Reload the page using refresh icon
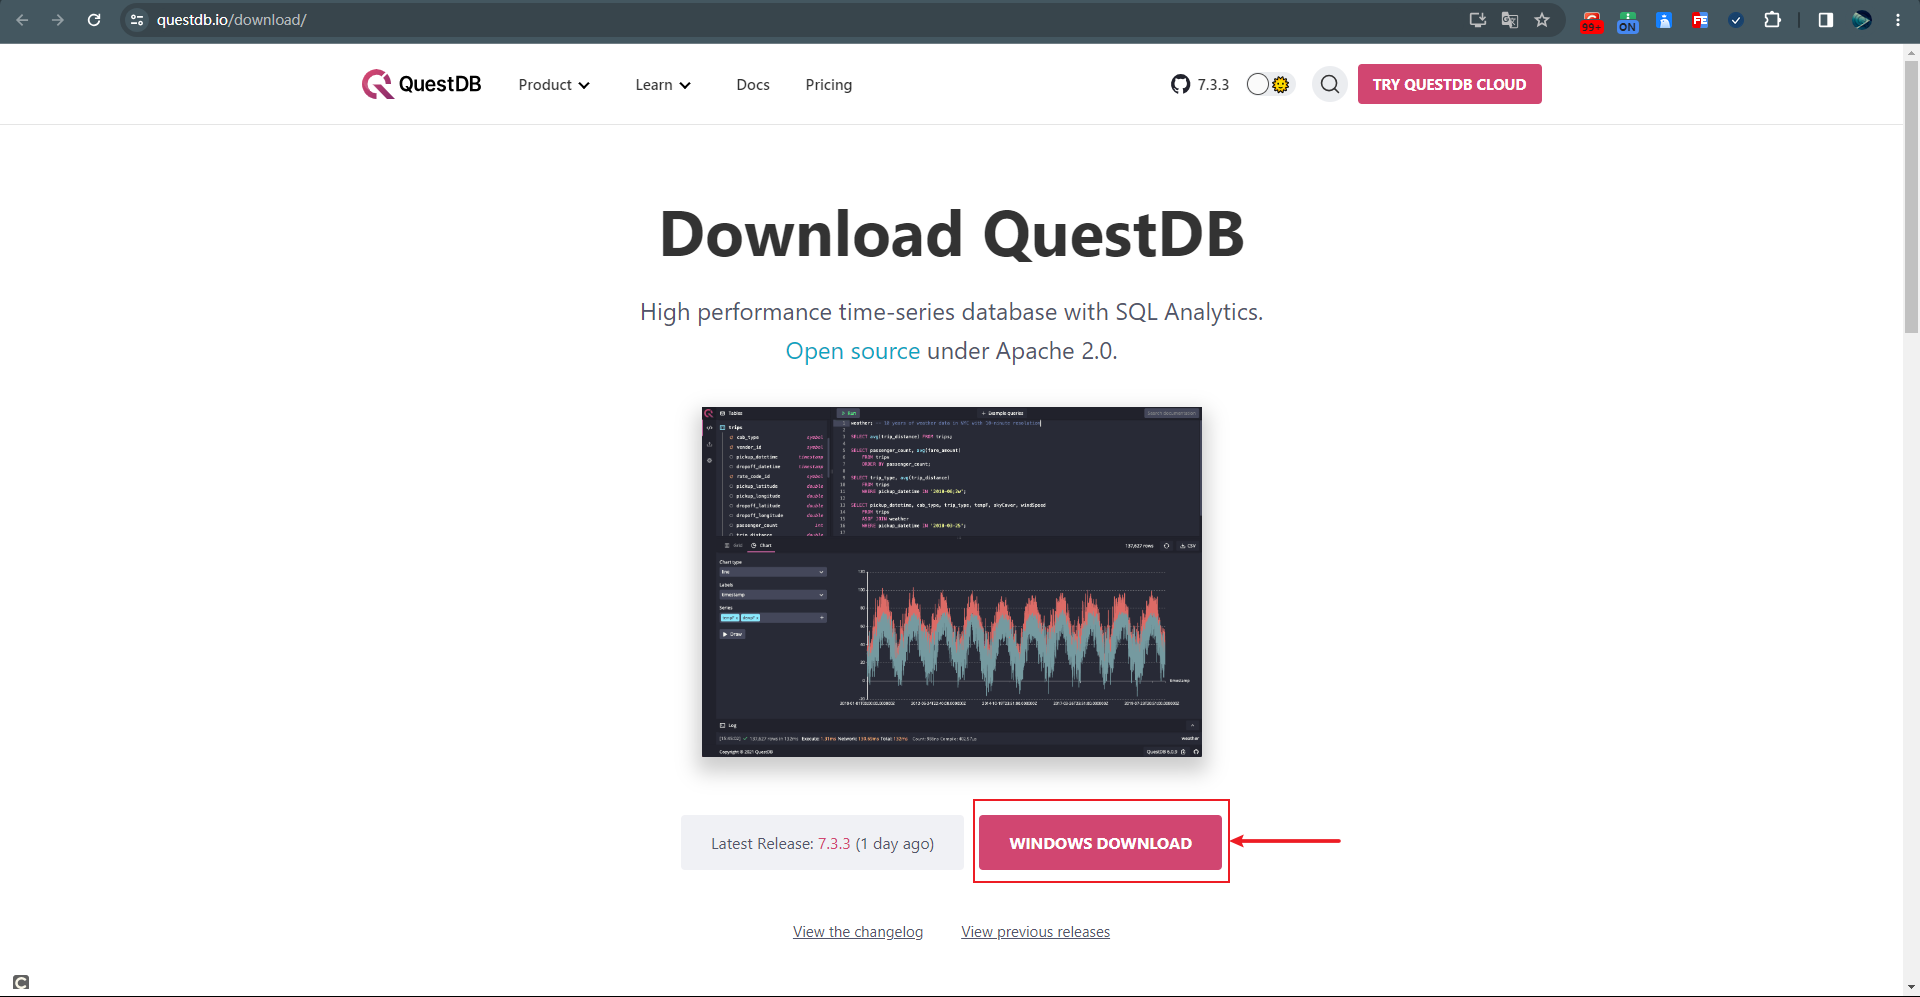Image resolution: width=1920 pixels, height=997 pixels. click(94, 20)
